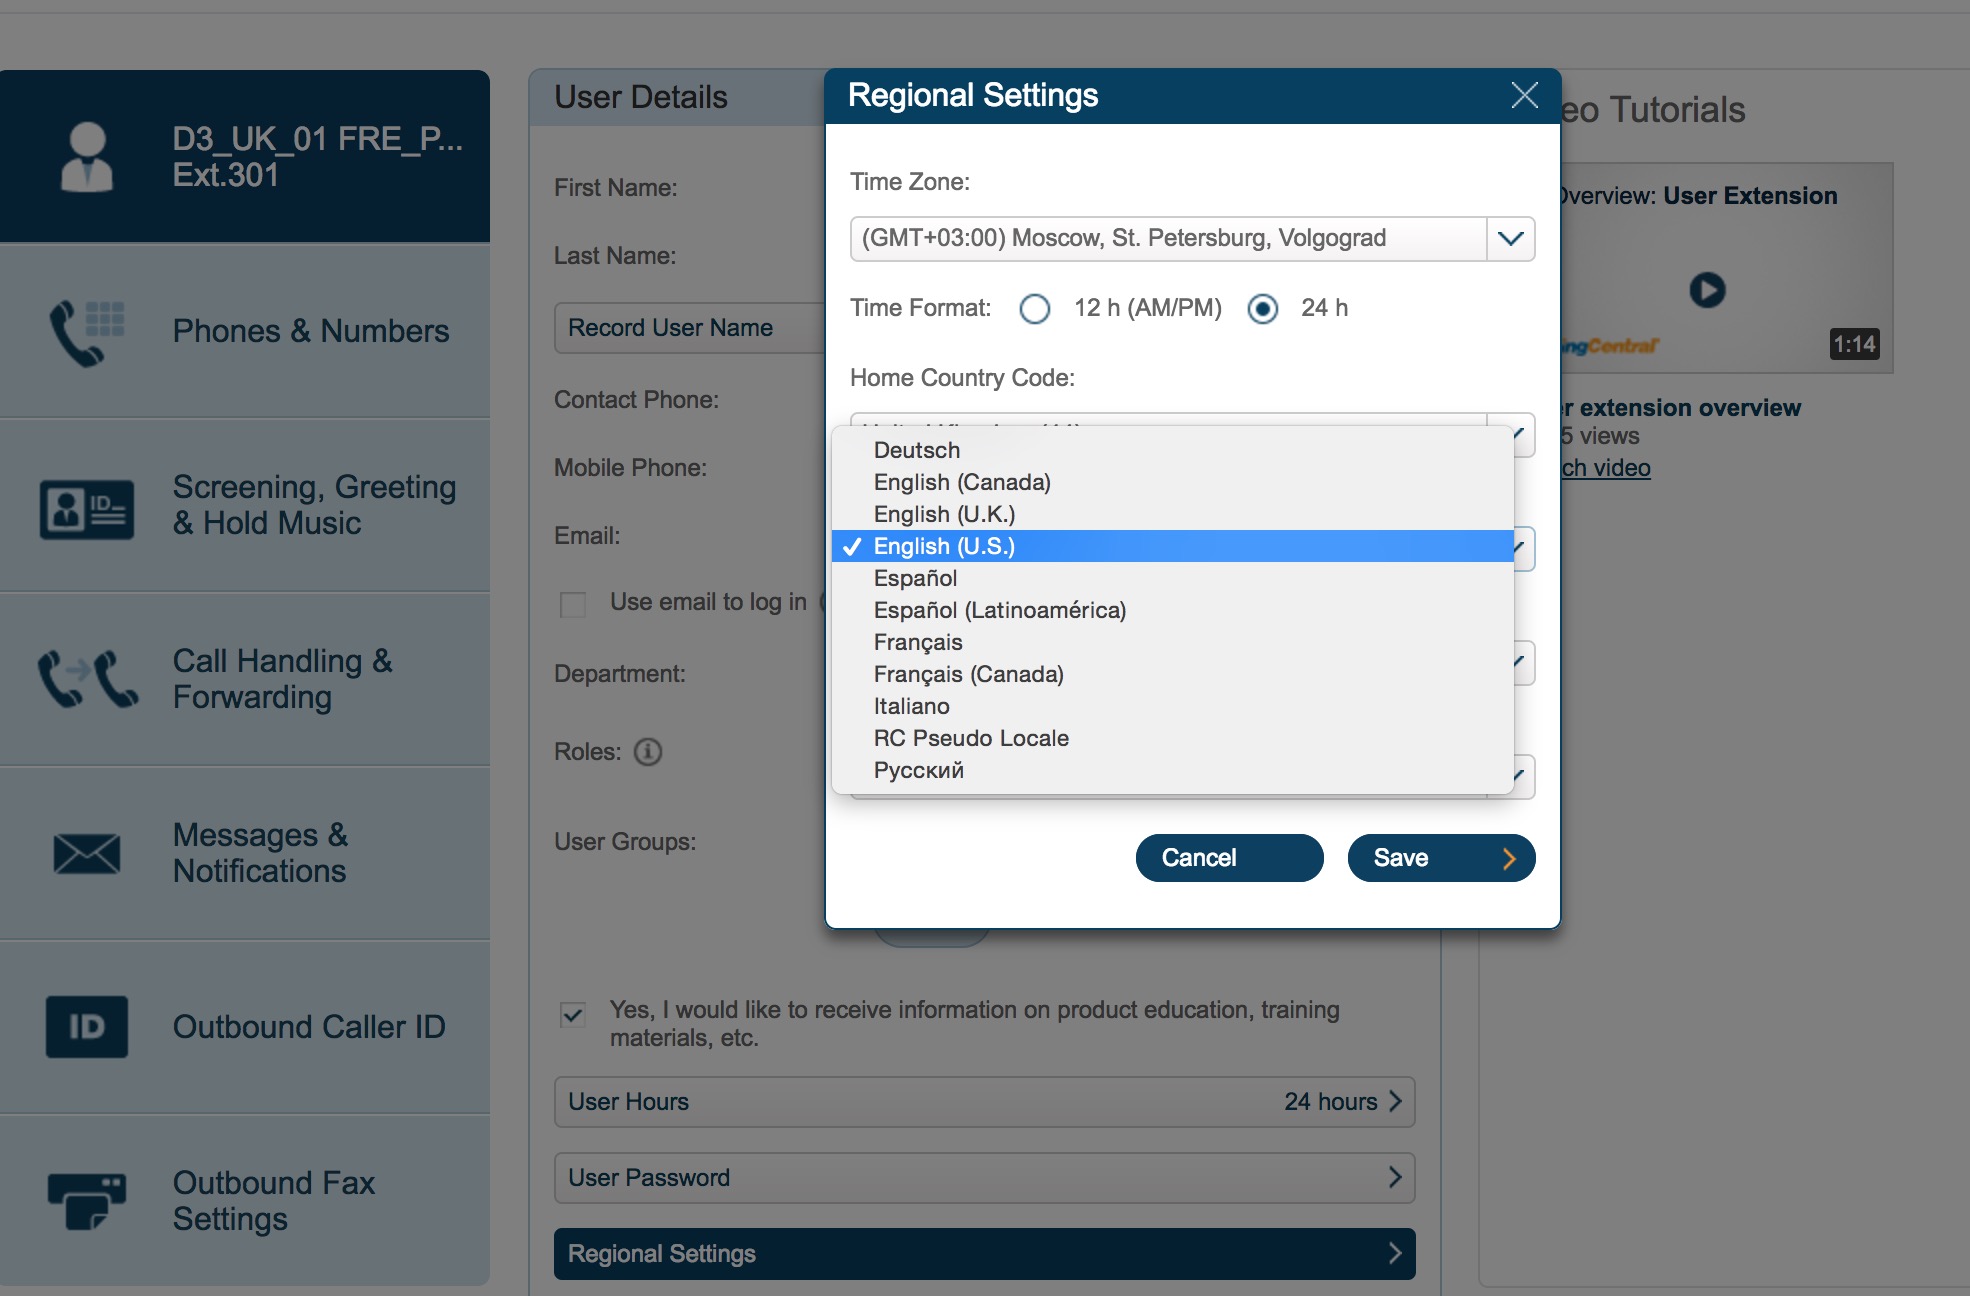Click D3_UK_01 FRE_P... user header
Screen dimensions: 1970x1296
click(x=245, y=156)
